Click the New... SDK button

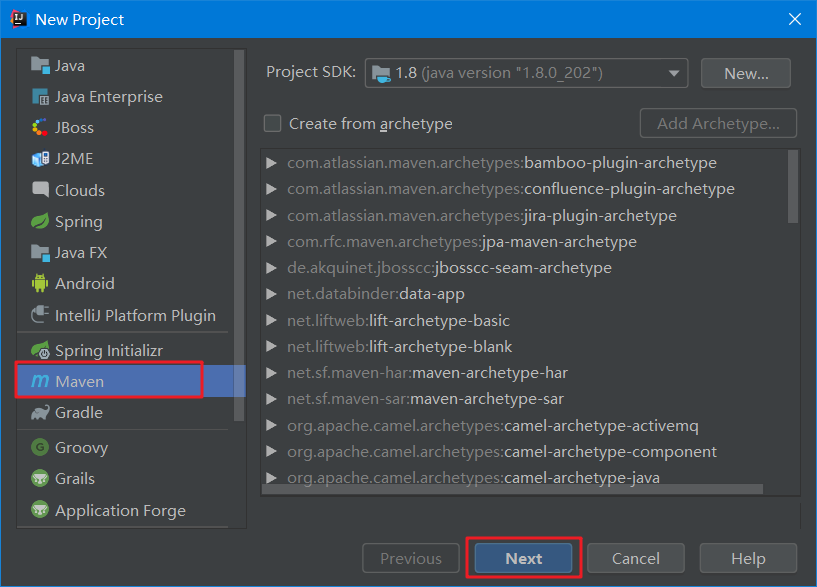tap(746, 73)
